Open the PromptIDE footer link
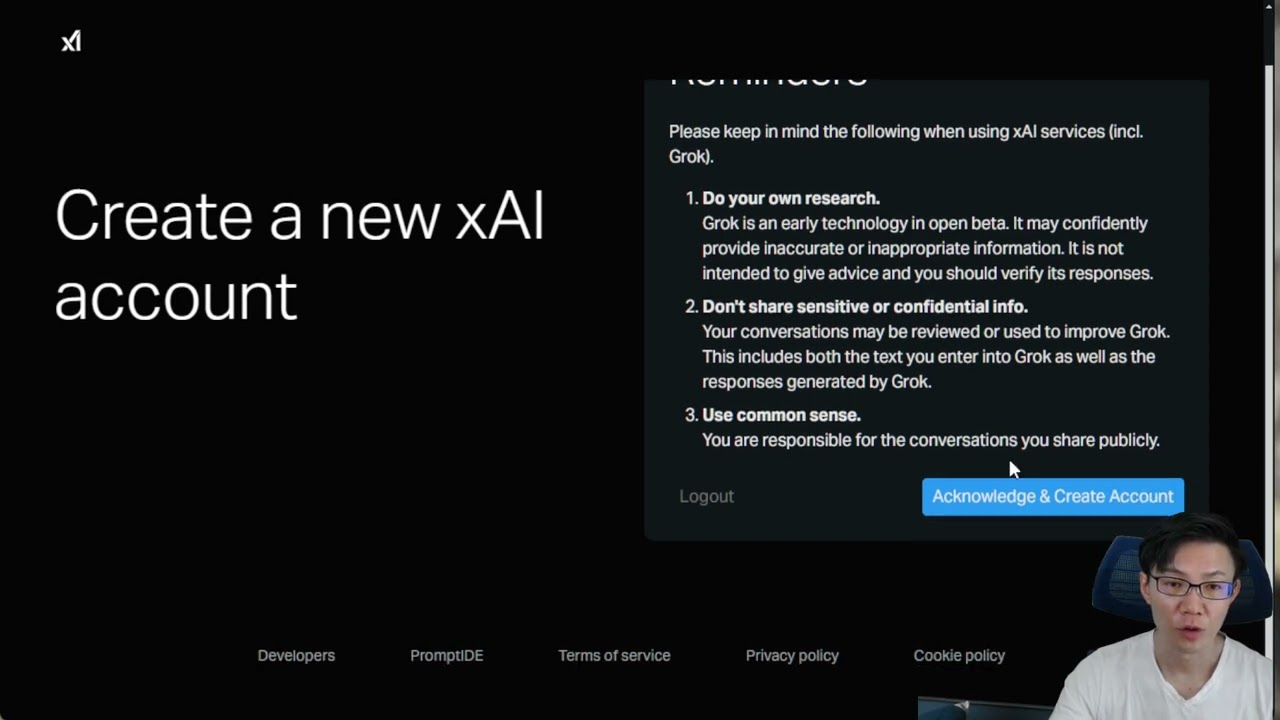This screenshot has width=1280, height=720. pyautogui.click(x=446, y=655)
